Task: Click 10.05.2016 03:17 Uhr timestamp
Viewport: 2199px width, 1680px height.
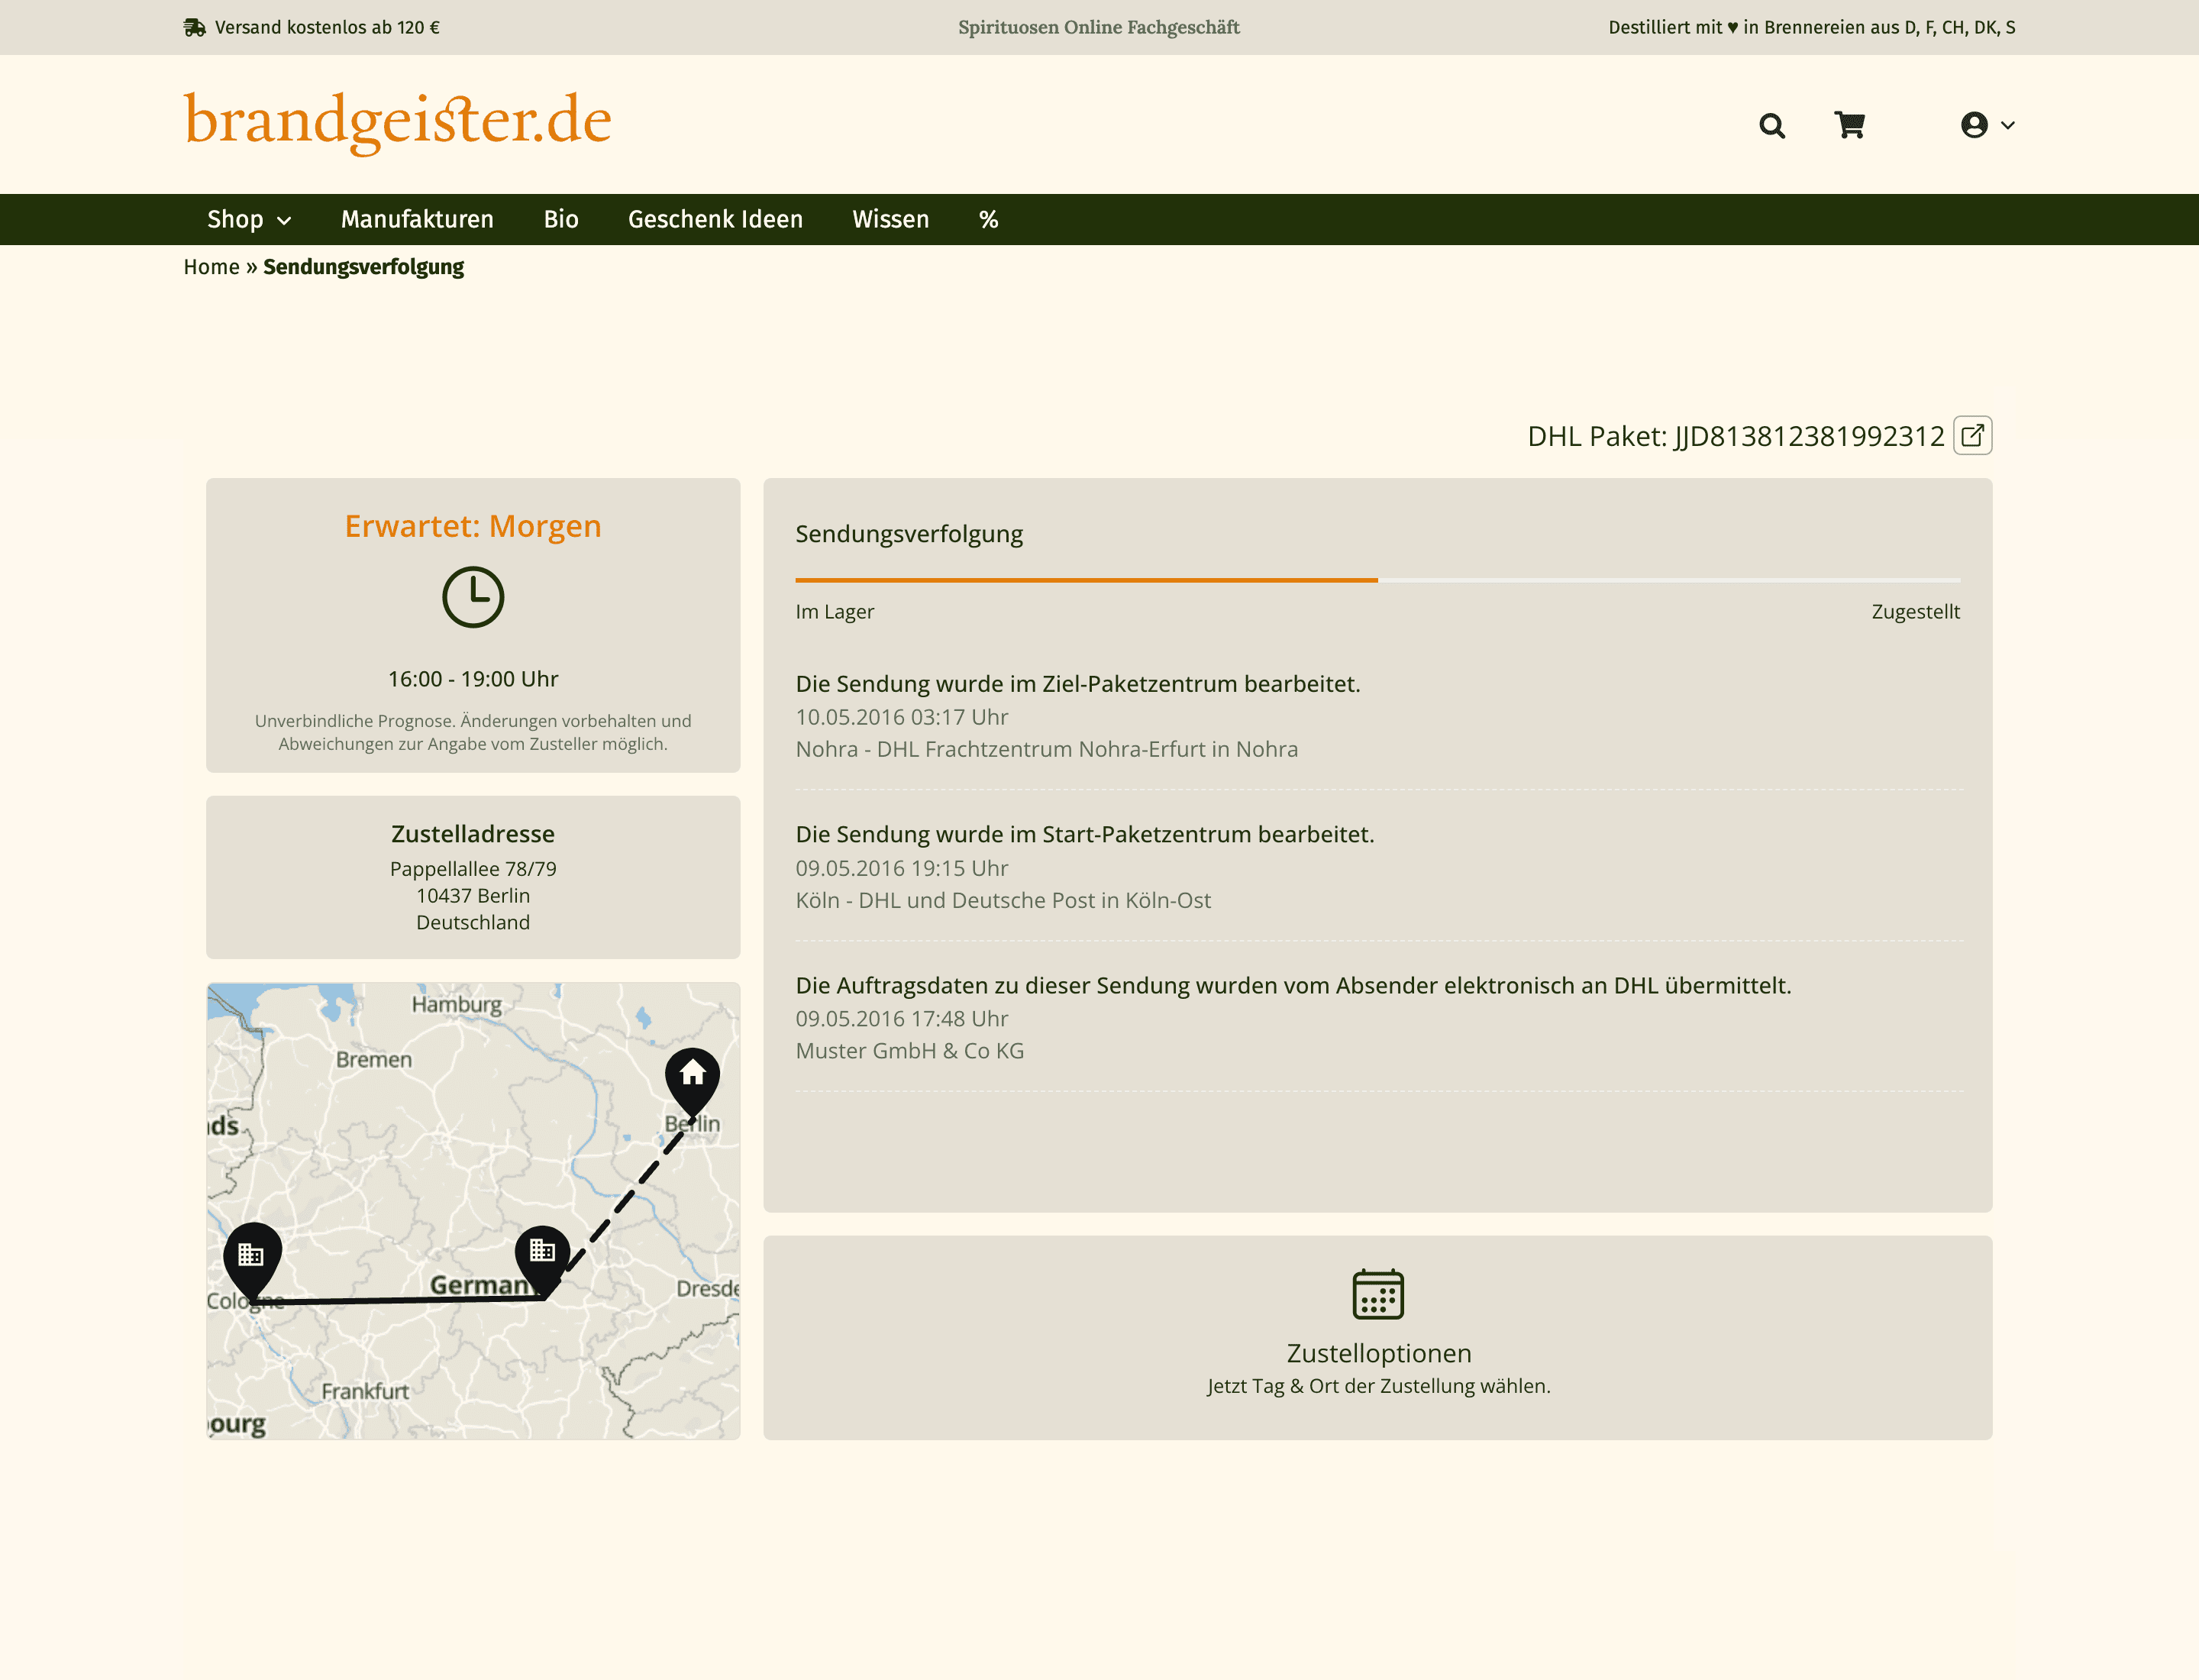Action: [x=901, y=717]
